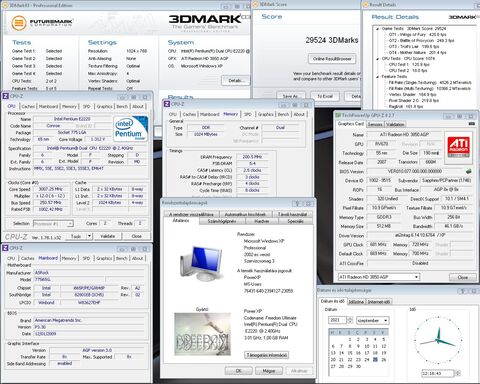The width and height of the screenshot is (480, 384).
Task: Collapse the Game Tests tree node
Action: point(378,29)
